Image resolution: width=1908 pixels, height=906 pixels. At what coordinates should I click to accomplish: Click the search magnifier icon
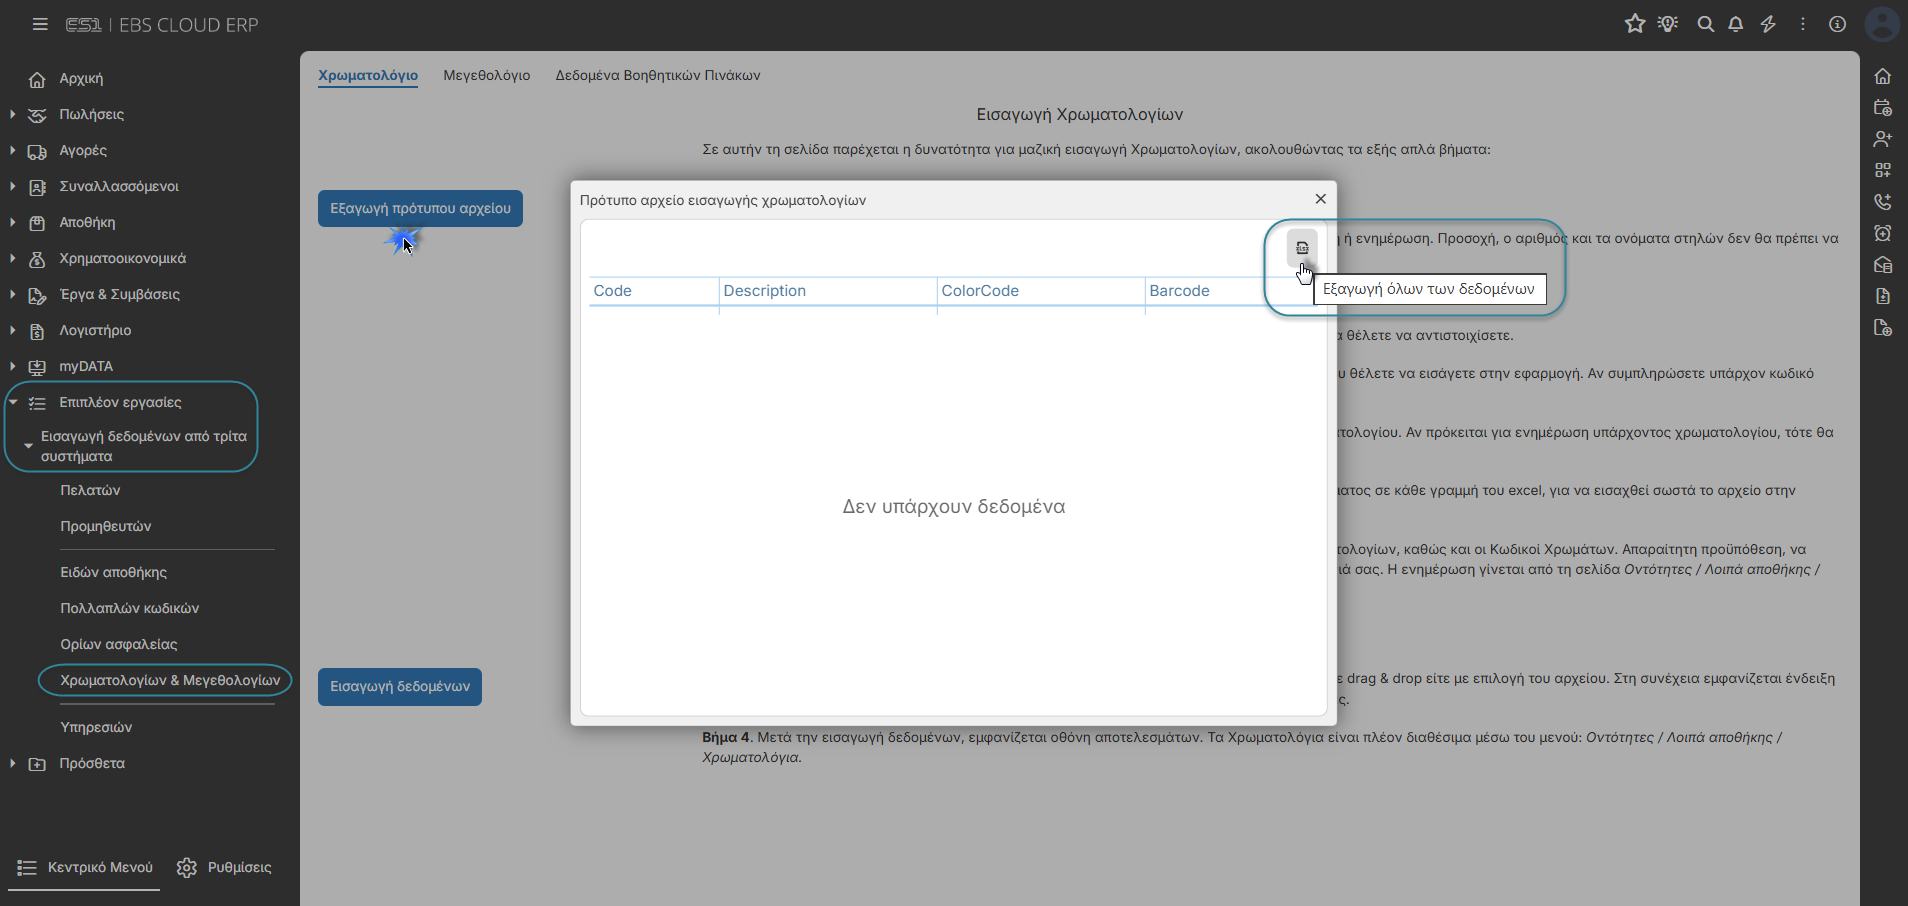pos(1706,24)
